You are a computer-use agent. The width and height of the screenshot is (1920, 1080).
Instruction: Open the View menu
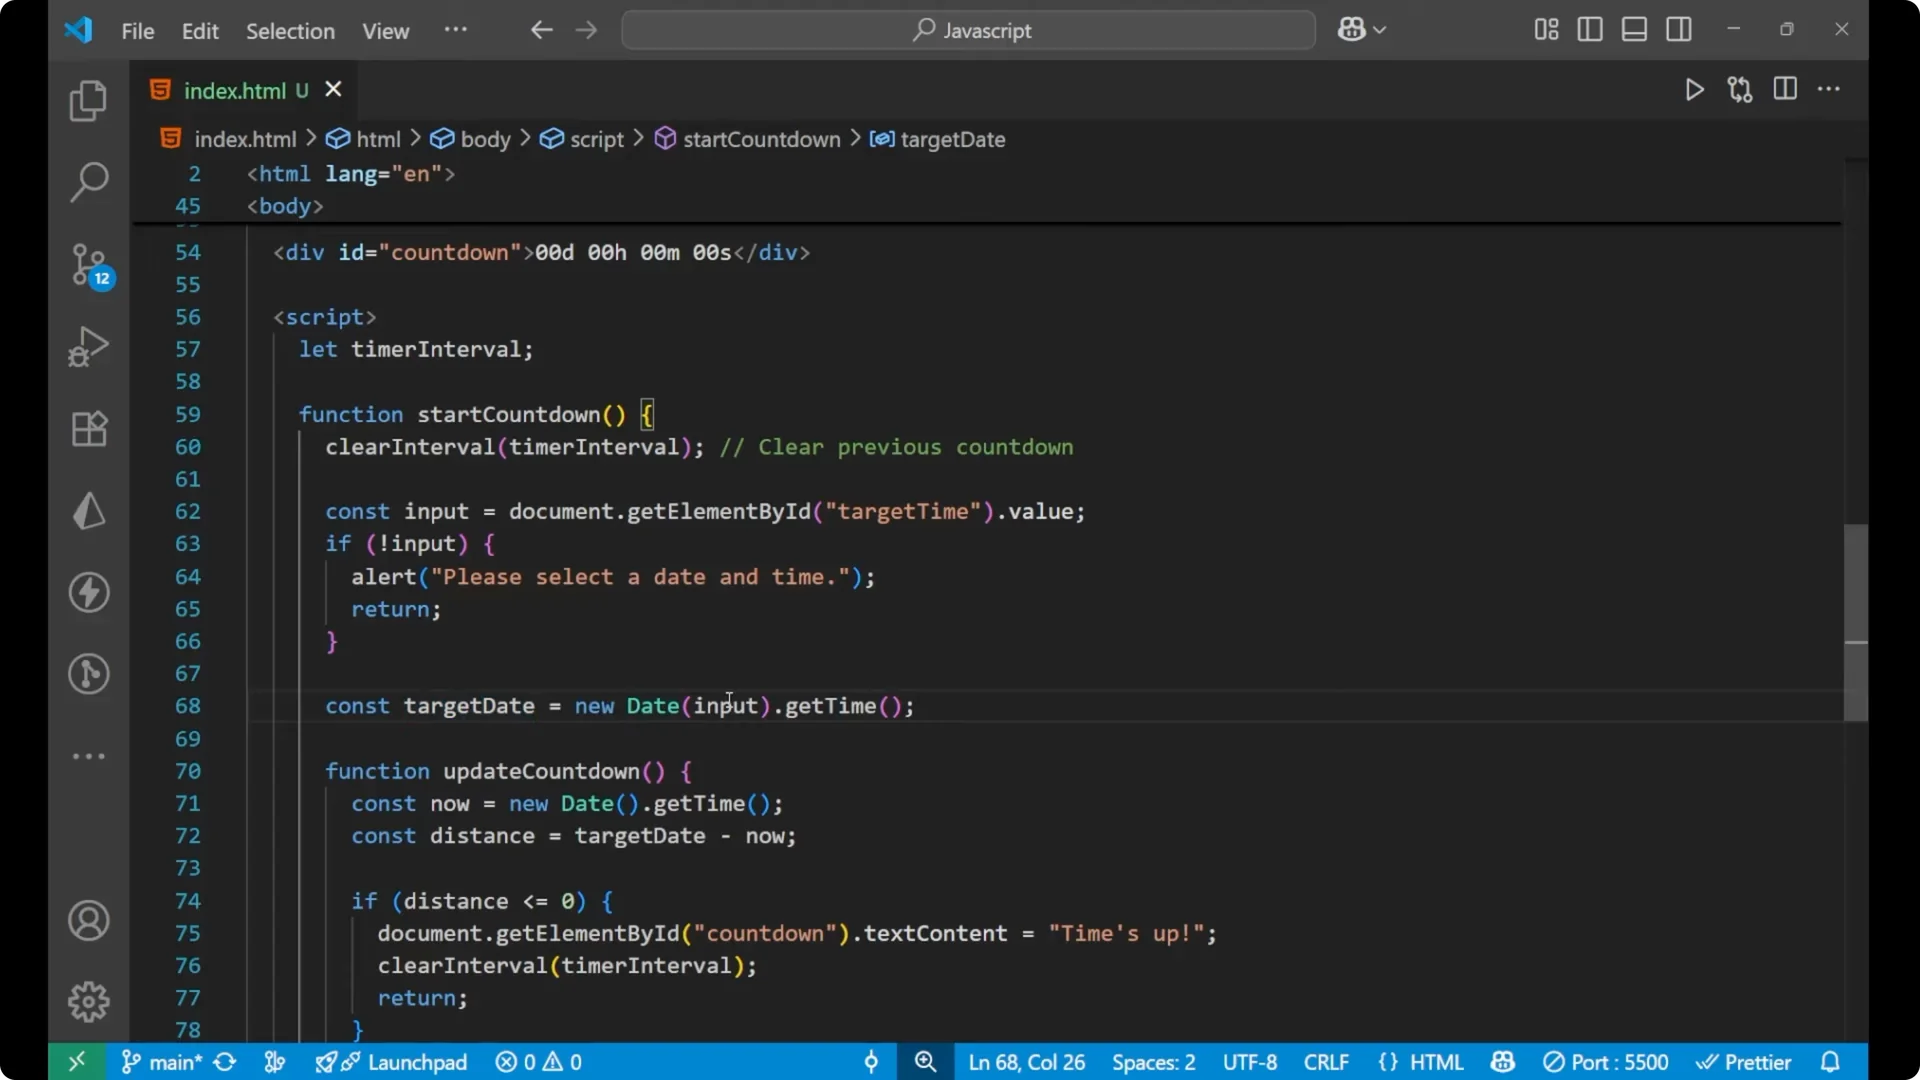[x=385, y=31]
